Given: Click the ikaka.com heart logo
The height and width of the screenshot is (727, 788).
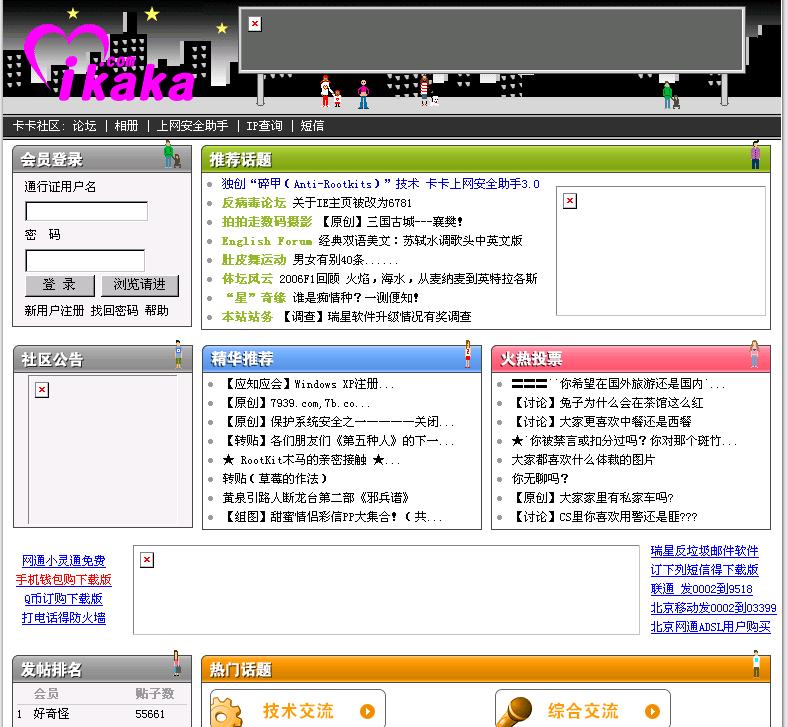Looking at the screenshot, I should [x=108, y=63].
